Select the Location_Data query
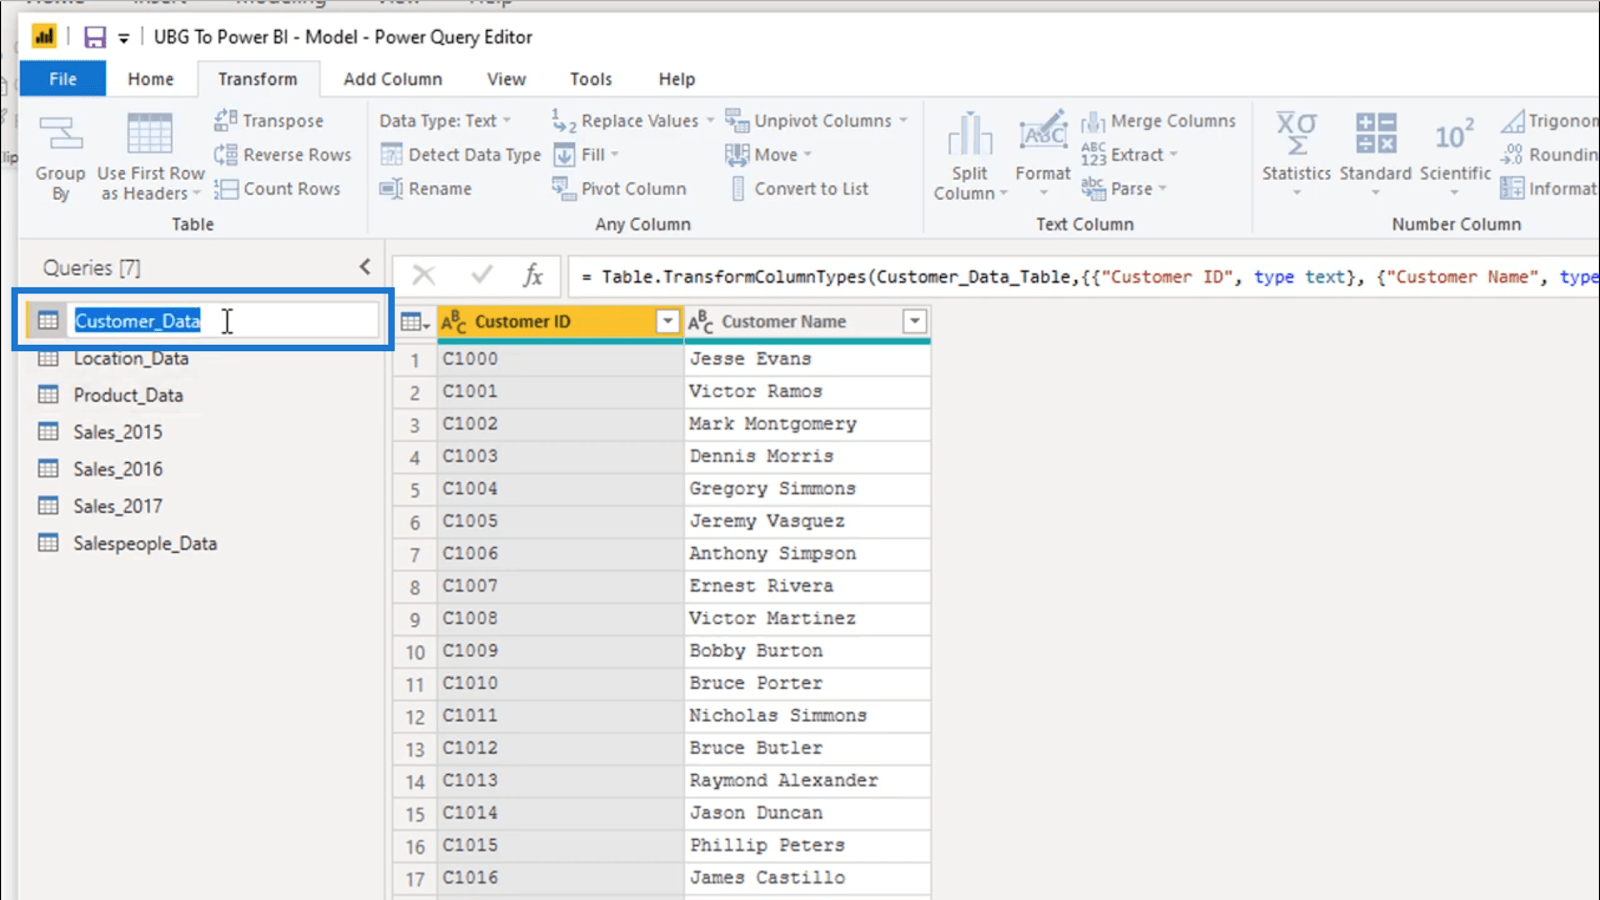1600x900 pixels. 131,358
